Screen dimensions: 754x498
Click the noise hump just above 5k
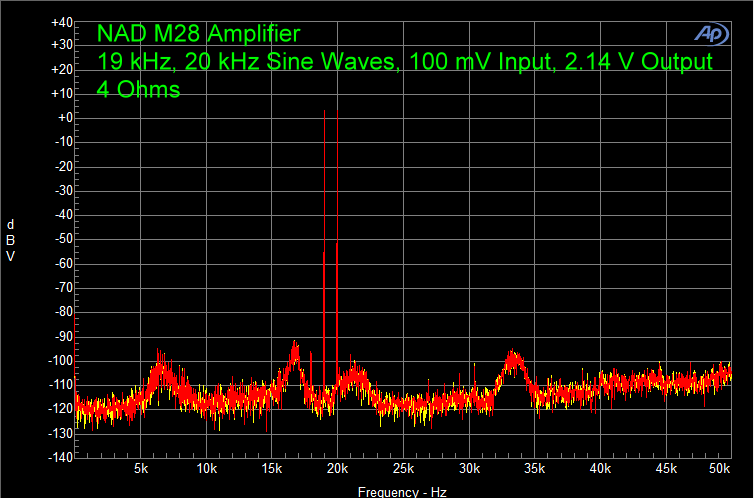[x=160, y=359]
